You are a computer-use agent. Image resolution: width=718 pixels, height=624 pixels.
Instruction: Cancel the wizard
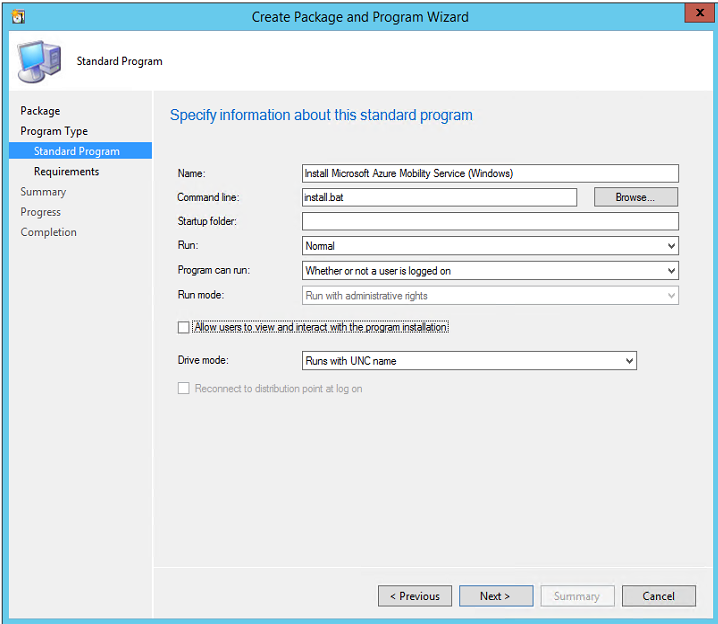[658, 596]
